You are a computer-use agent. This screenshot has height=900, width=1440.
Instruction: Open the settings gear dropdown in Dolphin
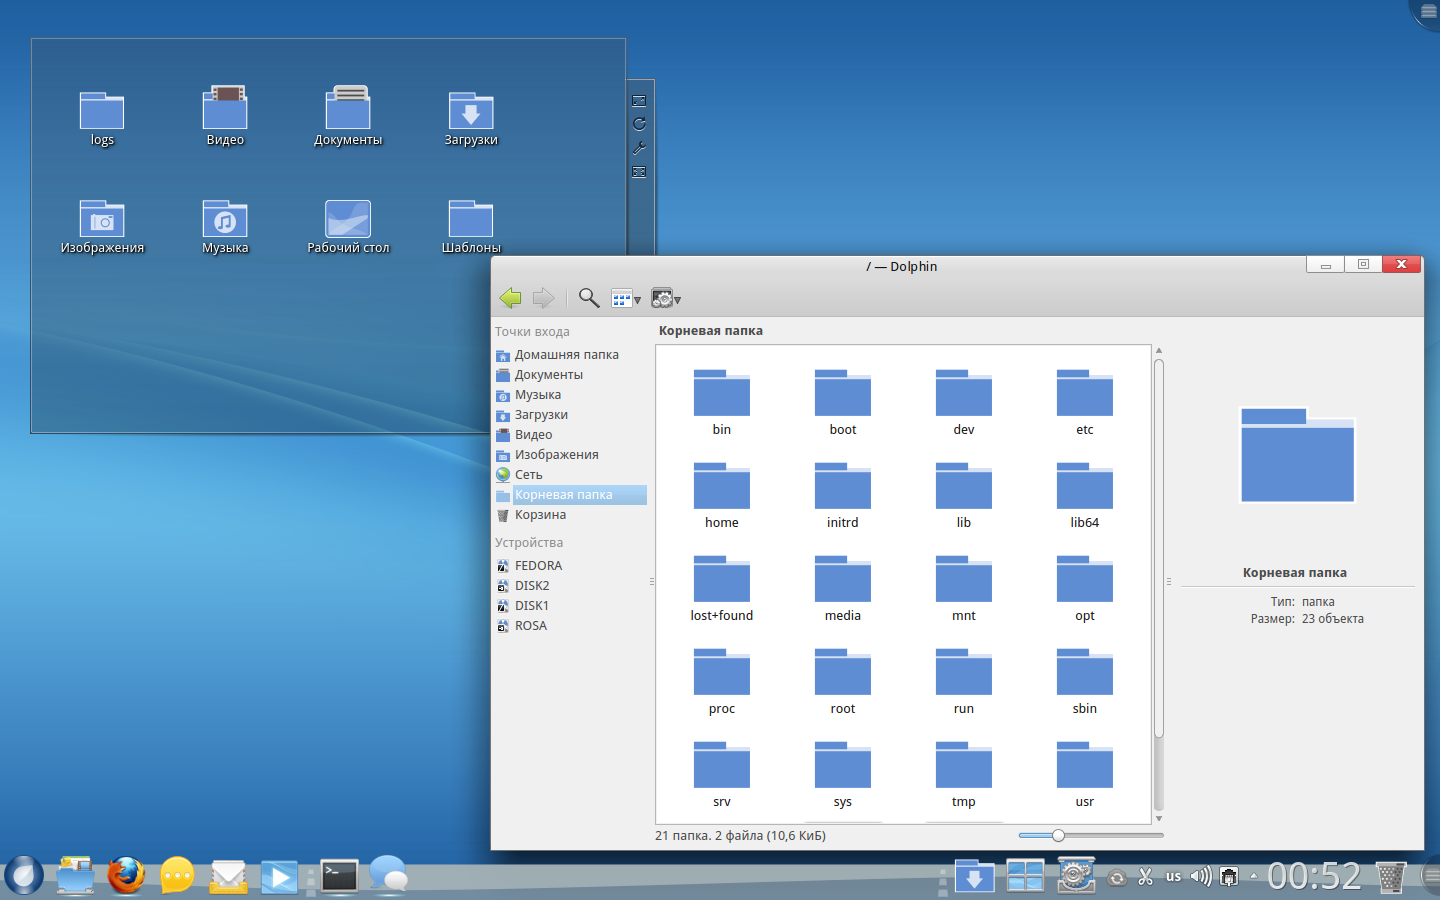[666, 299]
